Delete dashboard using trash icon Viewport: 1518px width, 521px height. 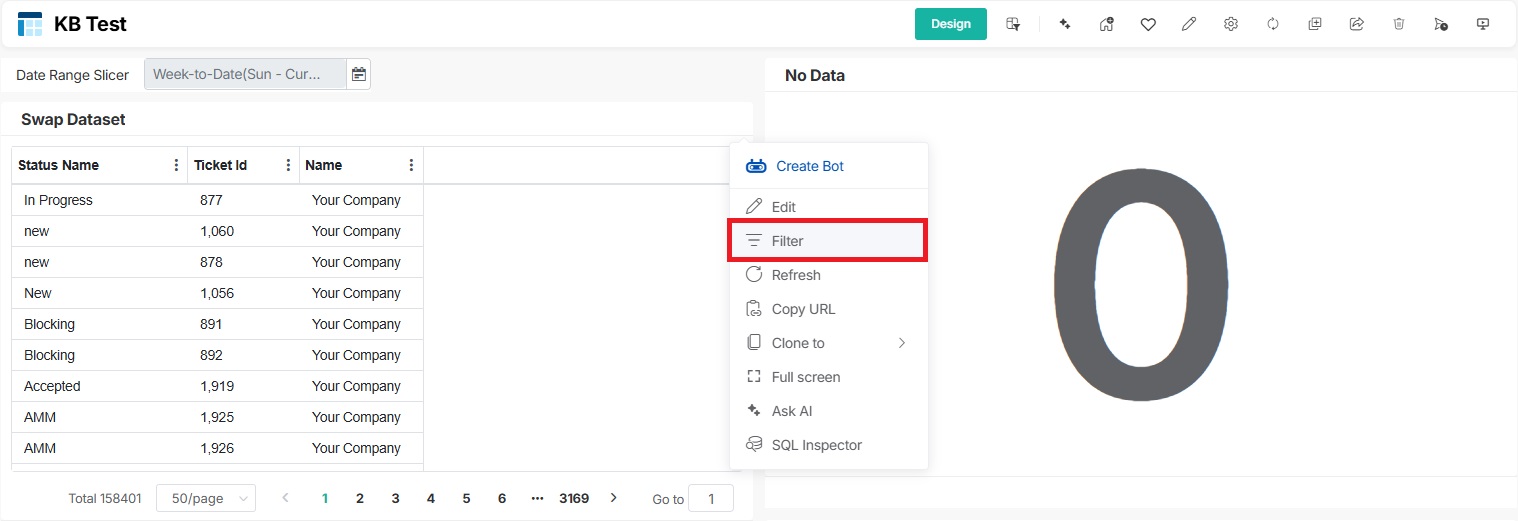[x=1399, y=24]
